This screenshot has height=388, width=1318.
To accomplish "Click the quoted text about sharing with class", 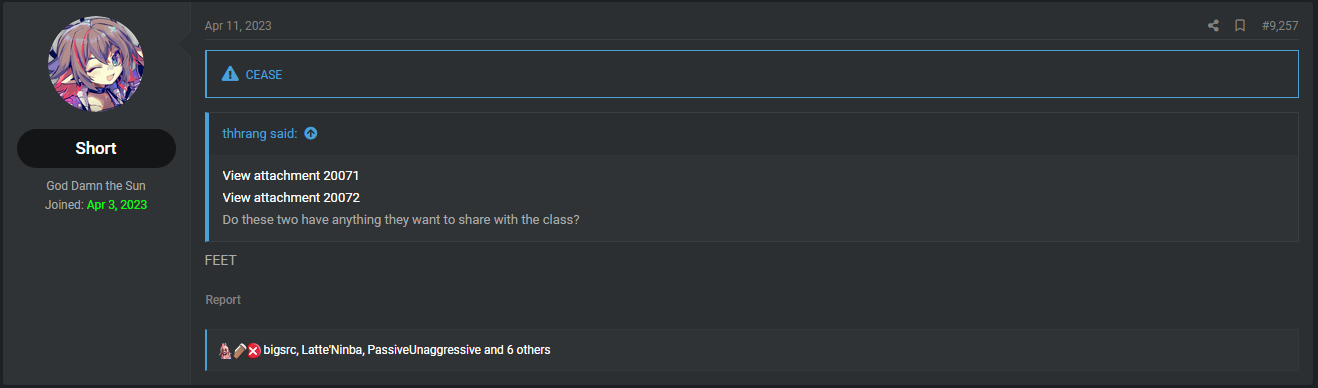I will click(401, 219).
